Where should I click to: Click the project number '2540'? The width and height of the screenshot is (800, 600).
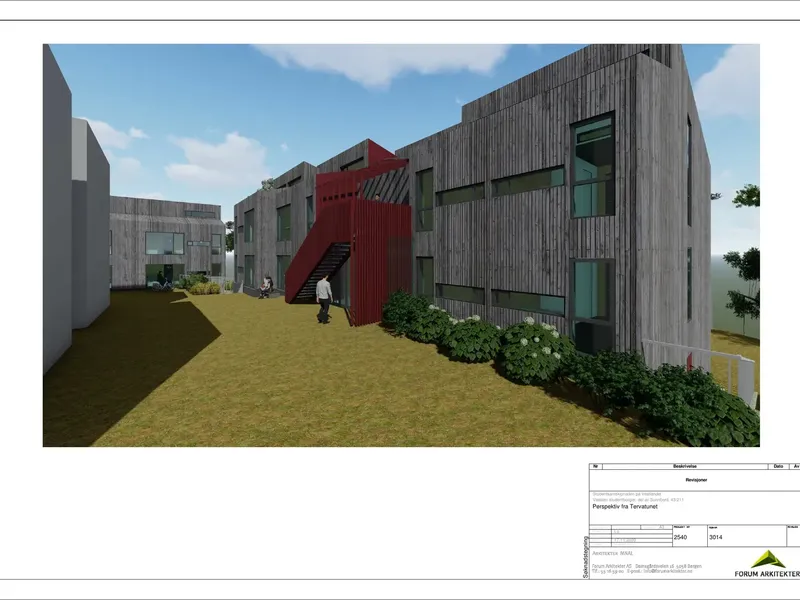point(680,537)
